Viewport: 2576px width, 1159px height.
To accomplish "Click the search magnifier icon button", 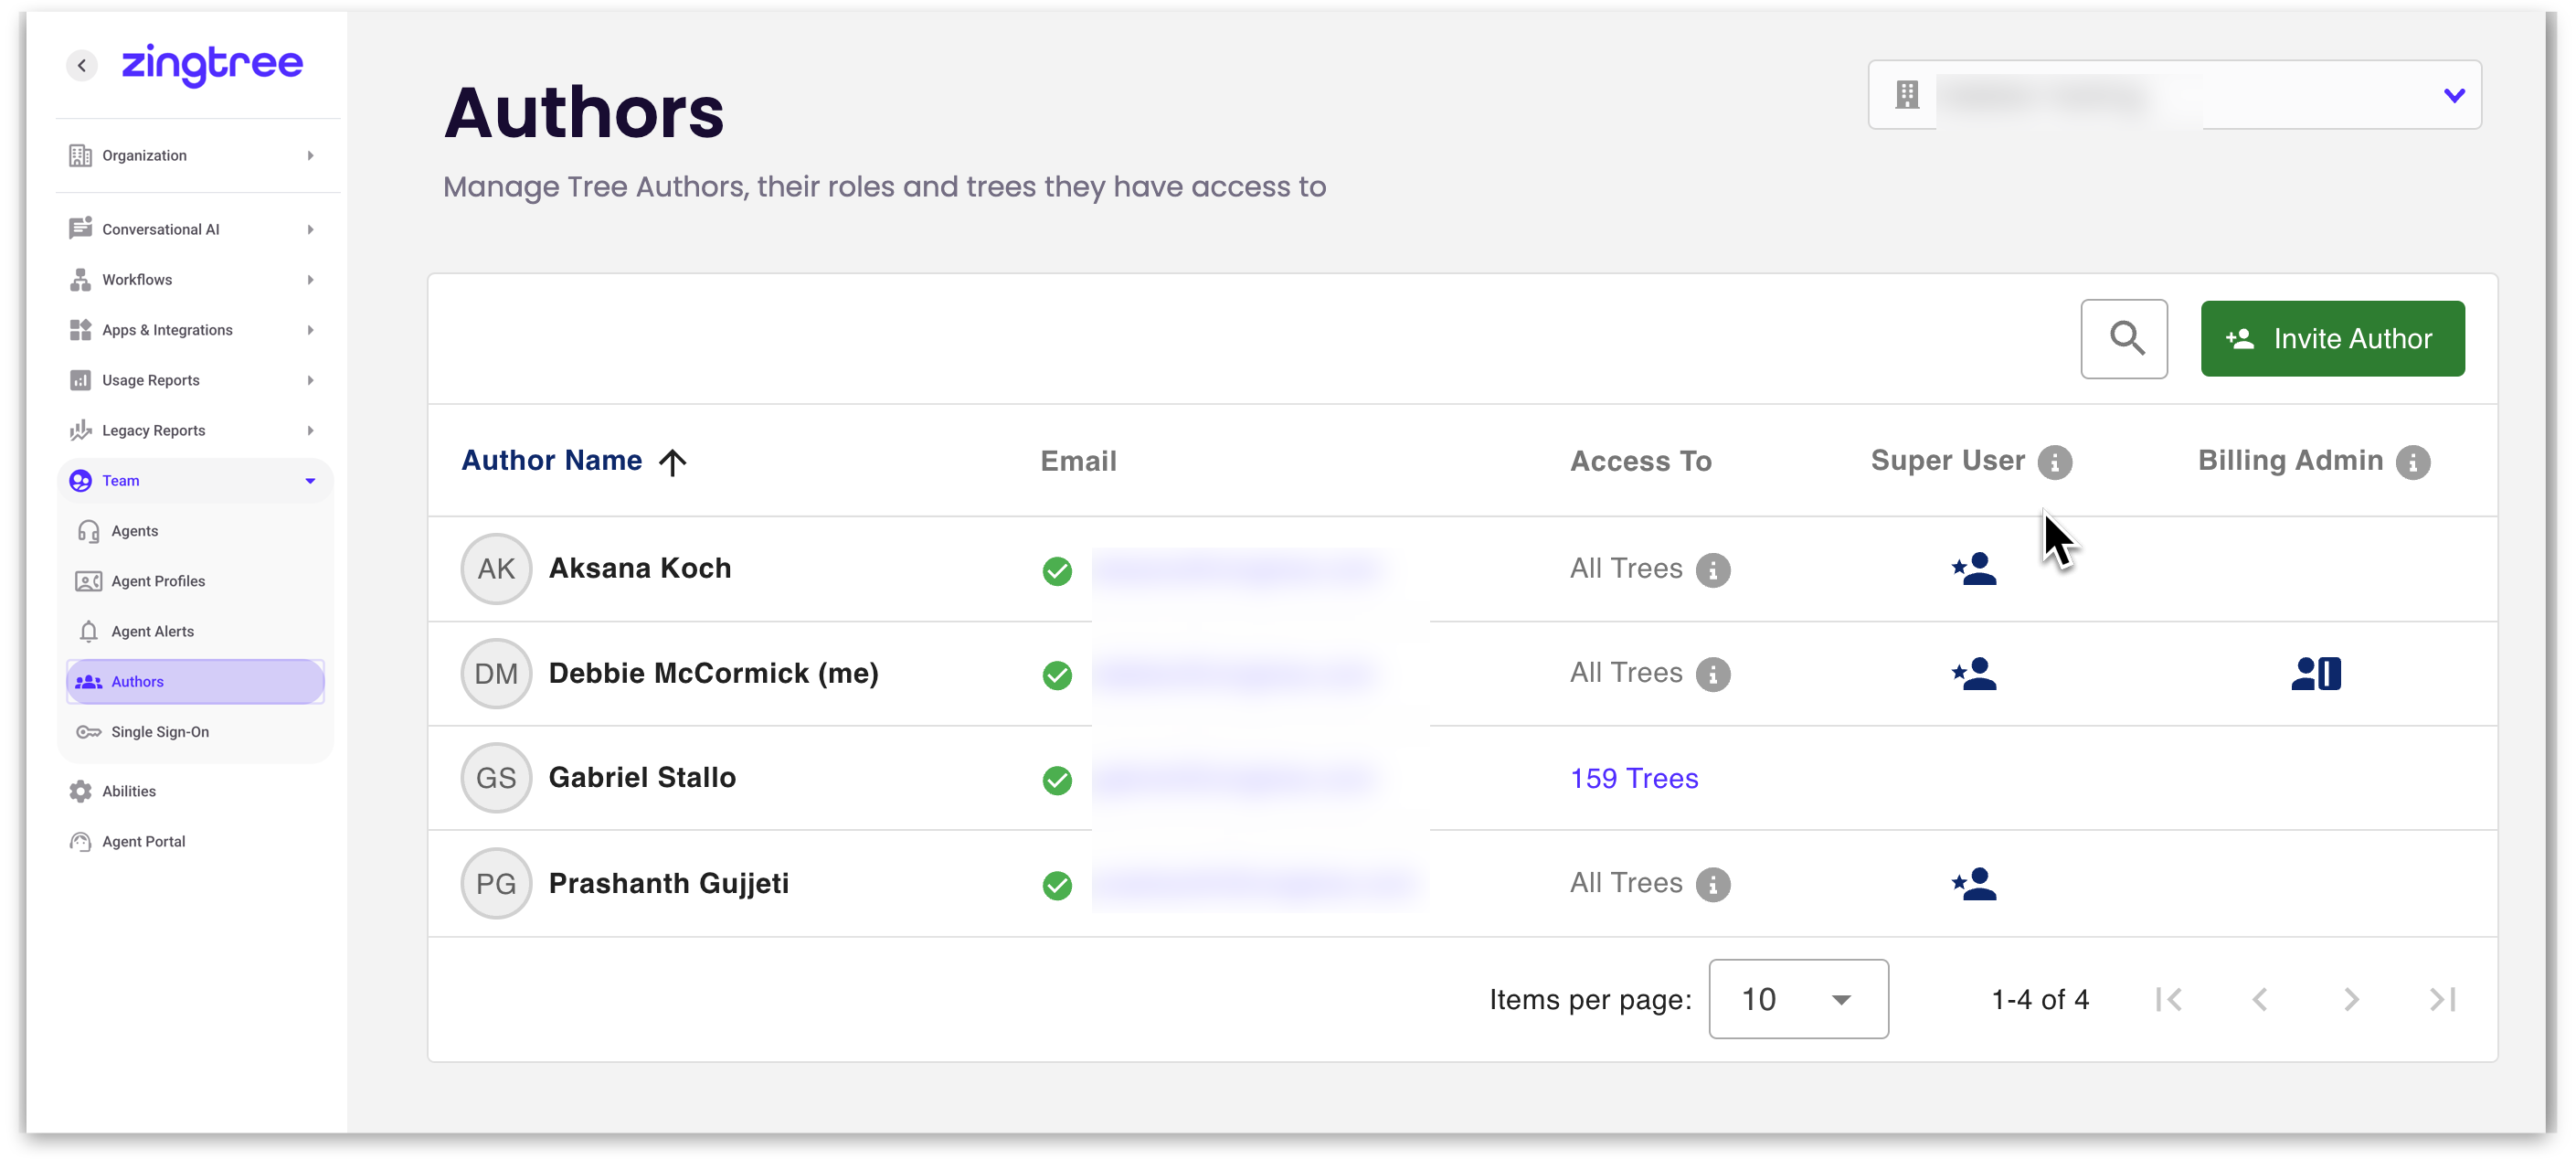I will pos(2124,338).
